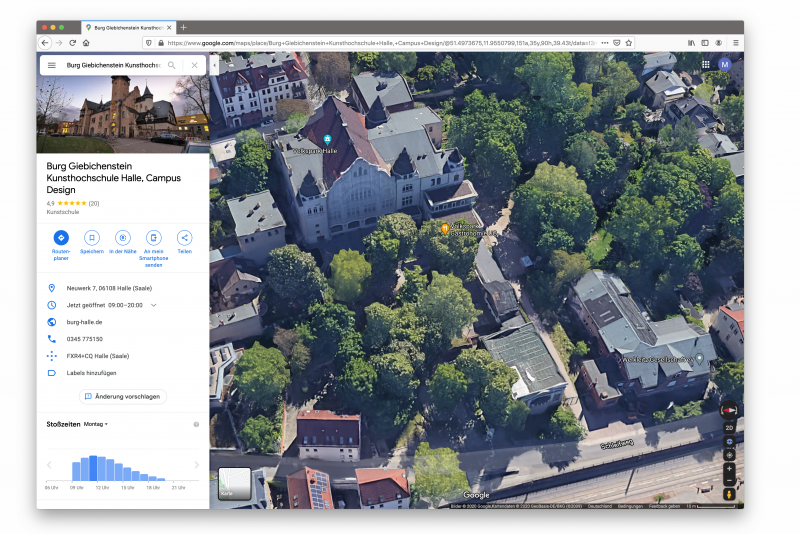Click Änderung vorschlagen button

pyautogui.click(x=122, y=396)
